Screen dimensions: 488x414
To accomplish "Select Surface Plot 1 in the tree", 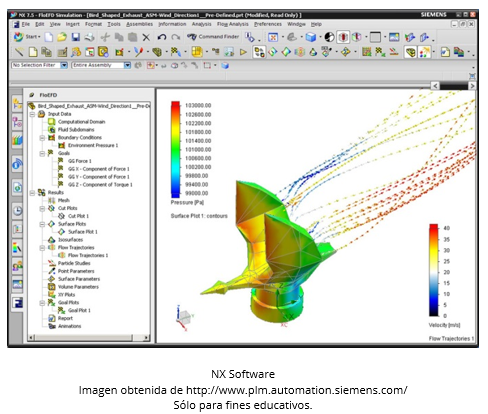I will pos(83,232).
